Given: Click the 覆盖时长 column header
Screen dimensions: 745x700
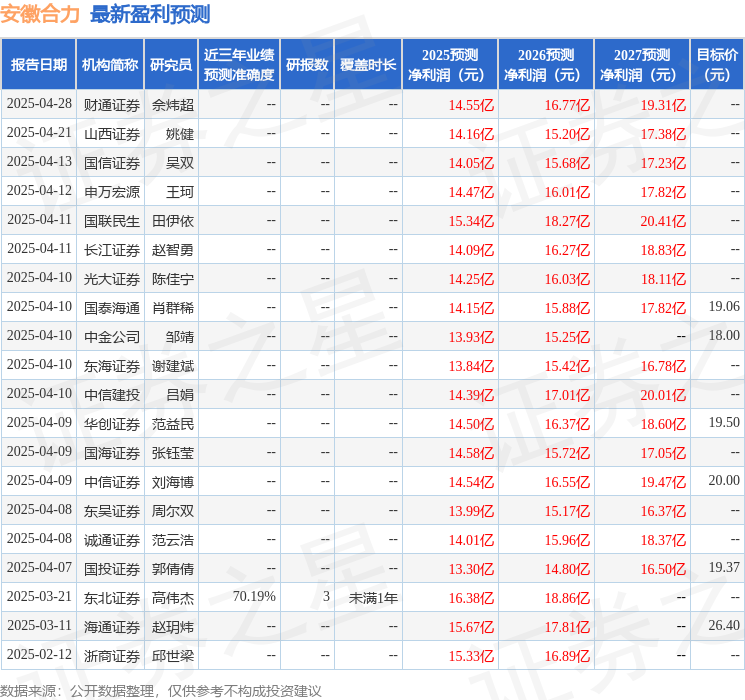Looking at the screenshot, I should click(x=368, y=65).
